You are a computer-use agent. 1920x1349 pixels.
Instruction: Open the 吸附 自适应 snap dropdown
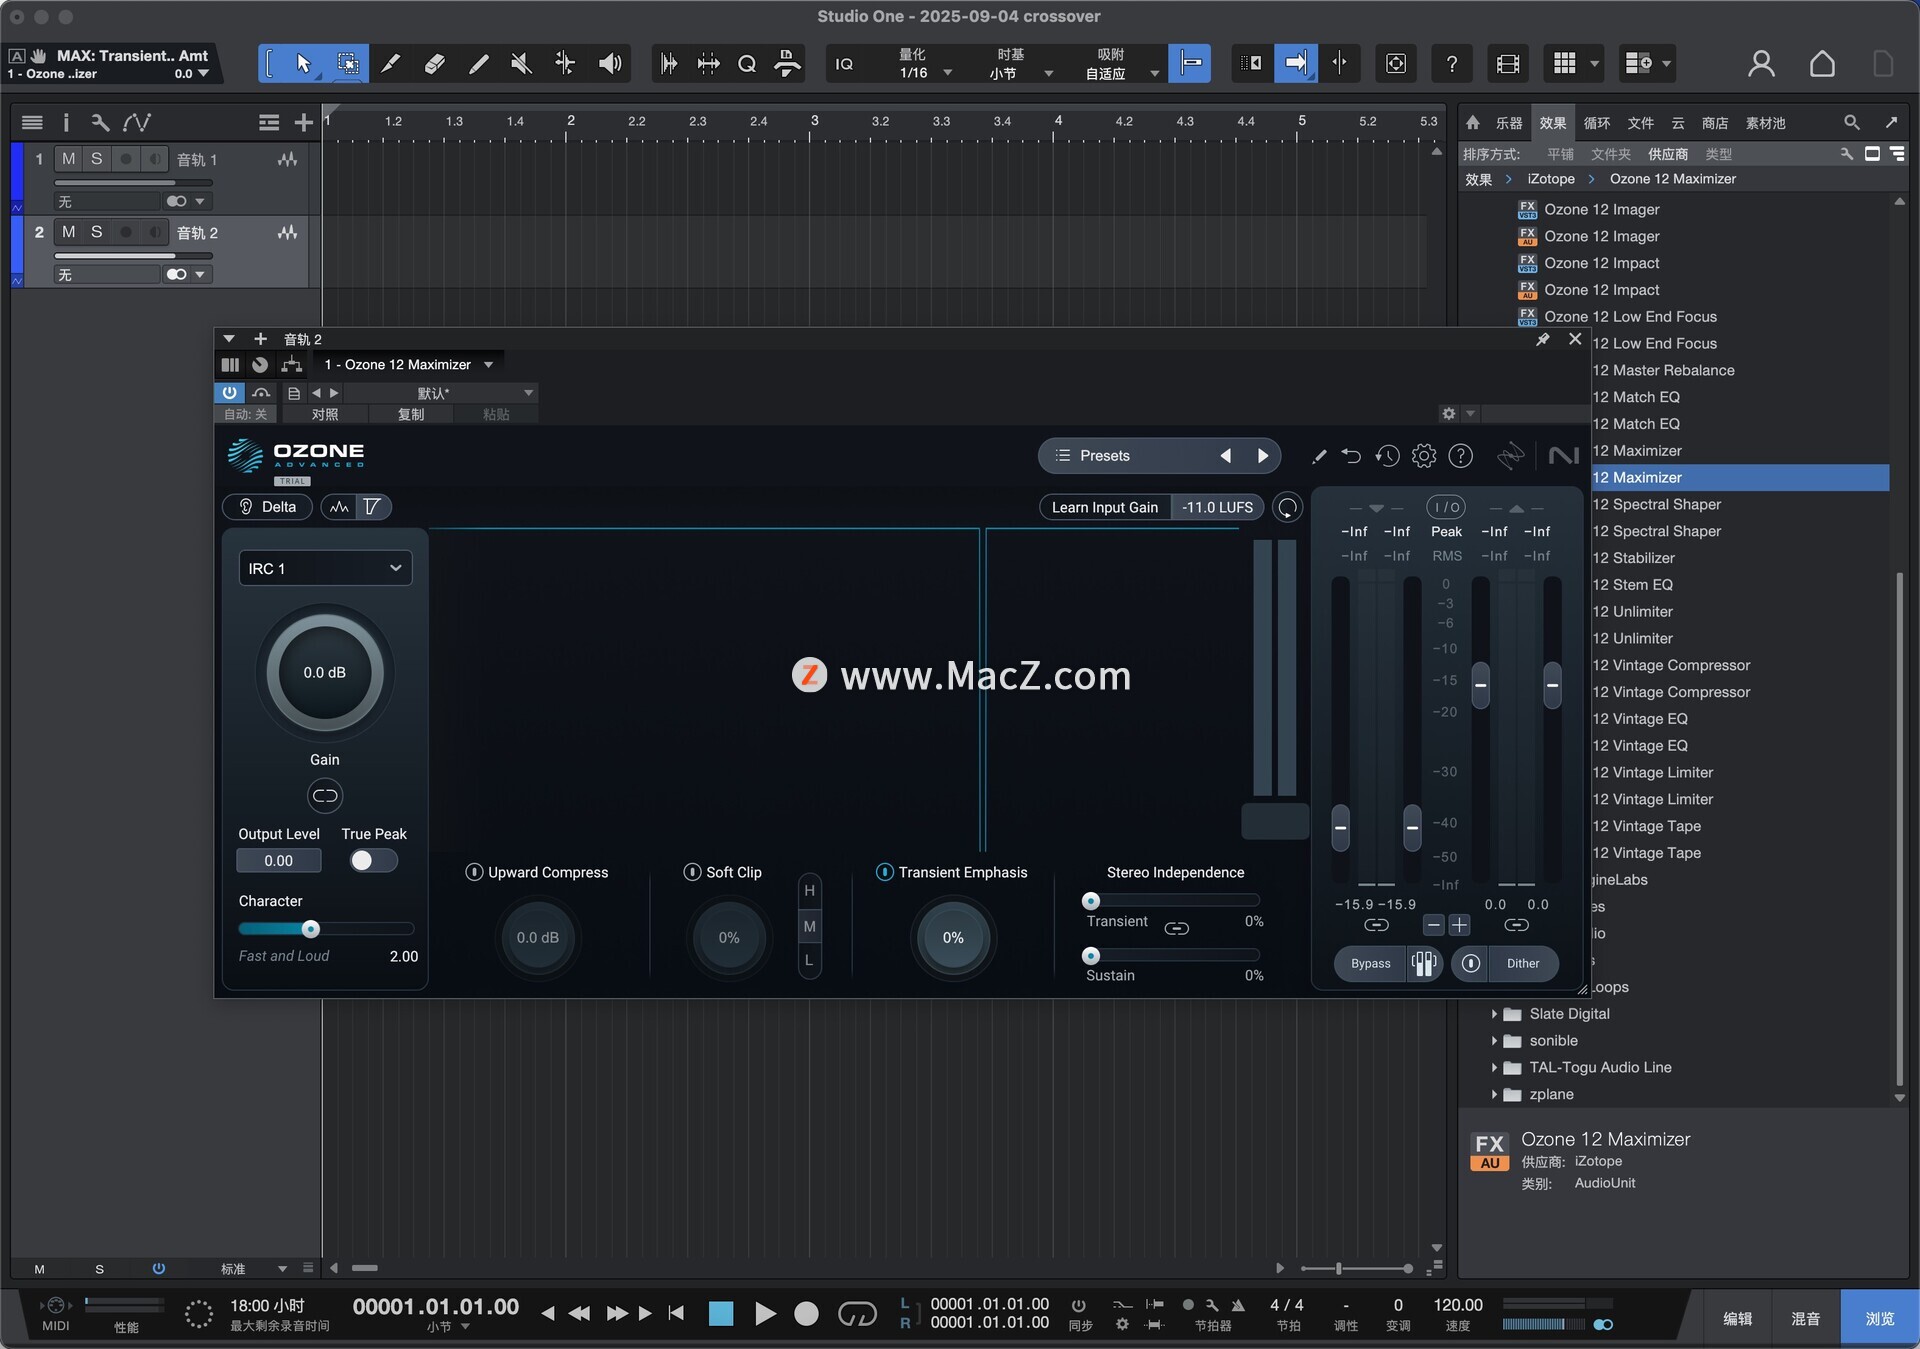[1122, 64]
